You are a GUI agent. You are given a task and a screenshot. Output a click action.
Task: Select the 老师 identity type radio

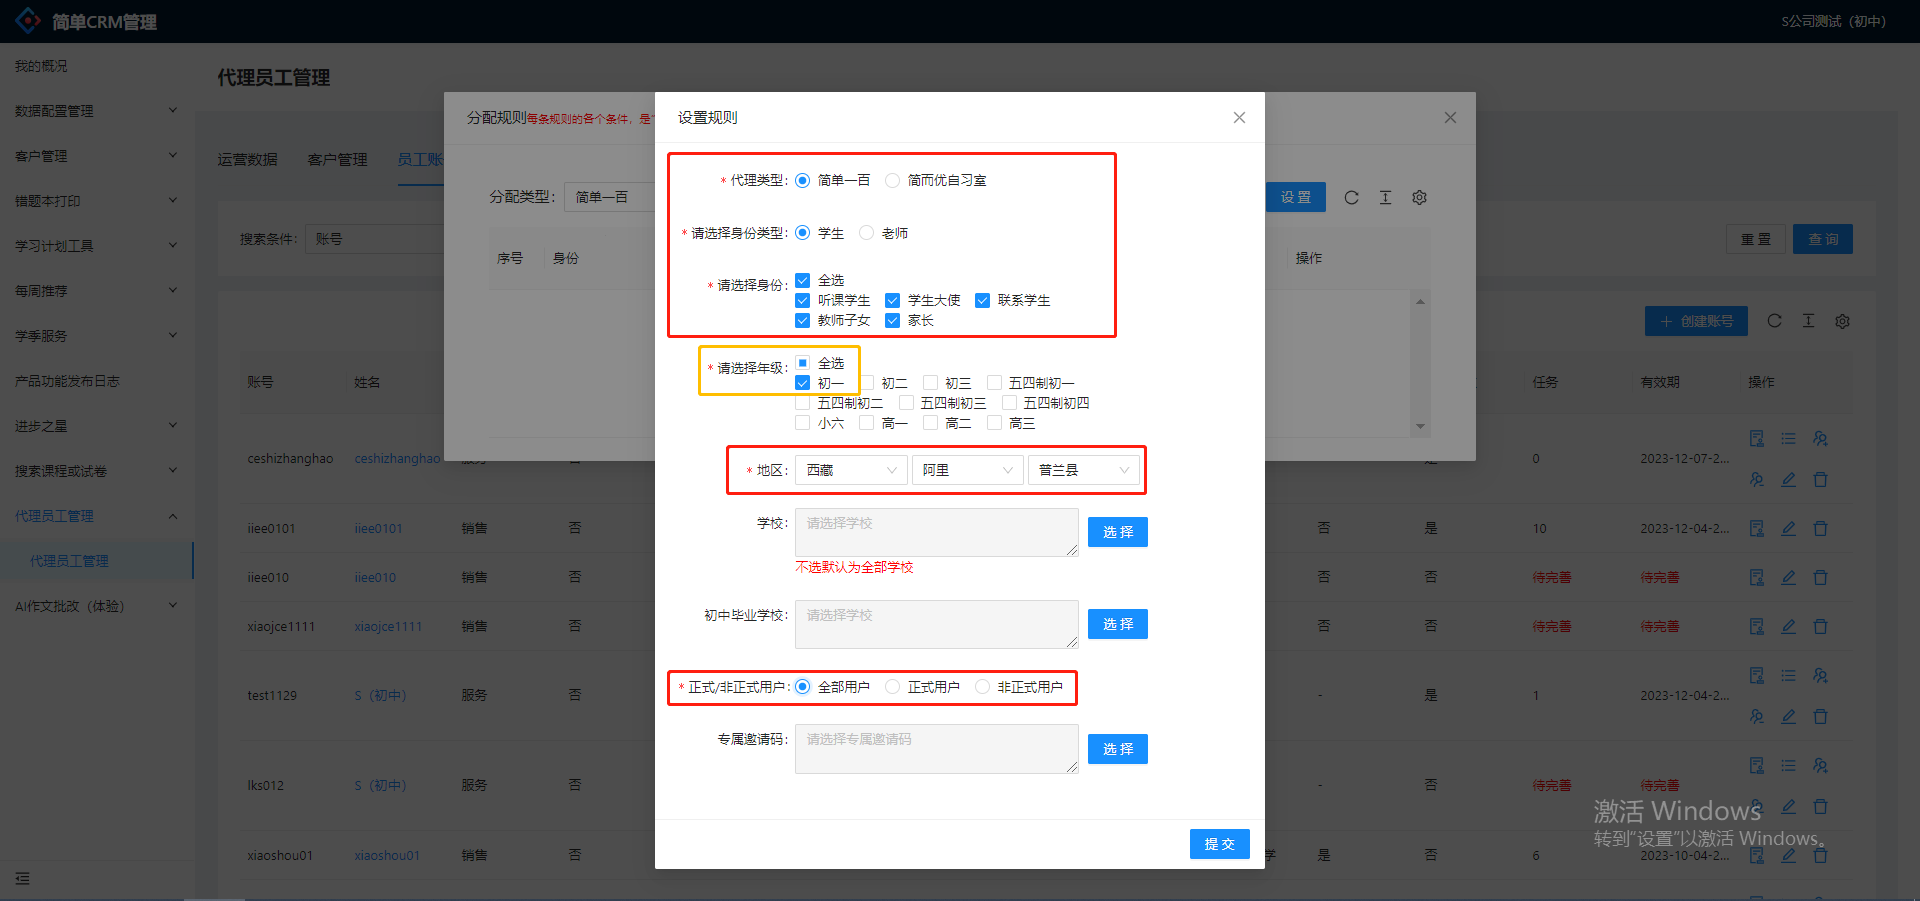point(867,233)
